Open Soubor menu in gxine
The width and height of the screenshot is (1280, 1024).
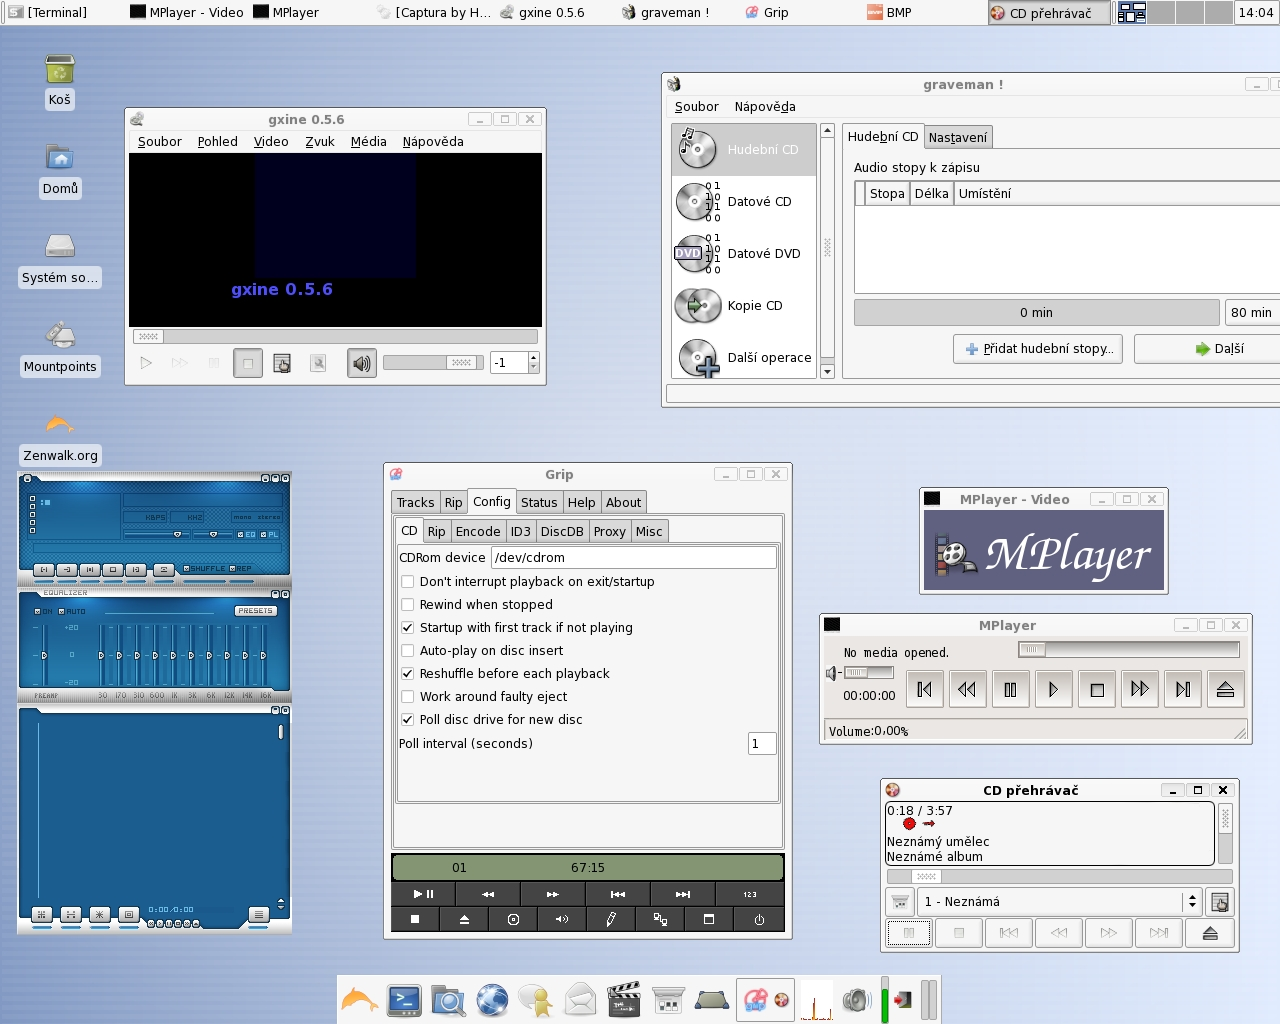(160, 142)
